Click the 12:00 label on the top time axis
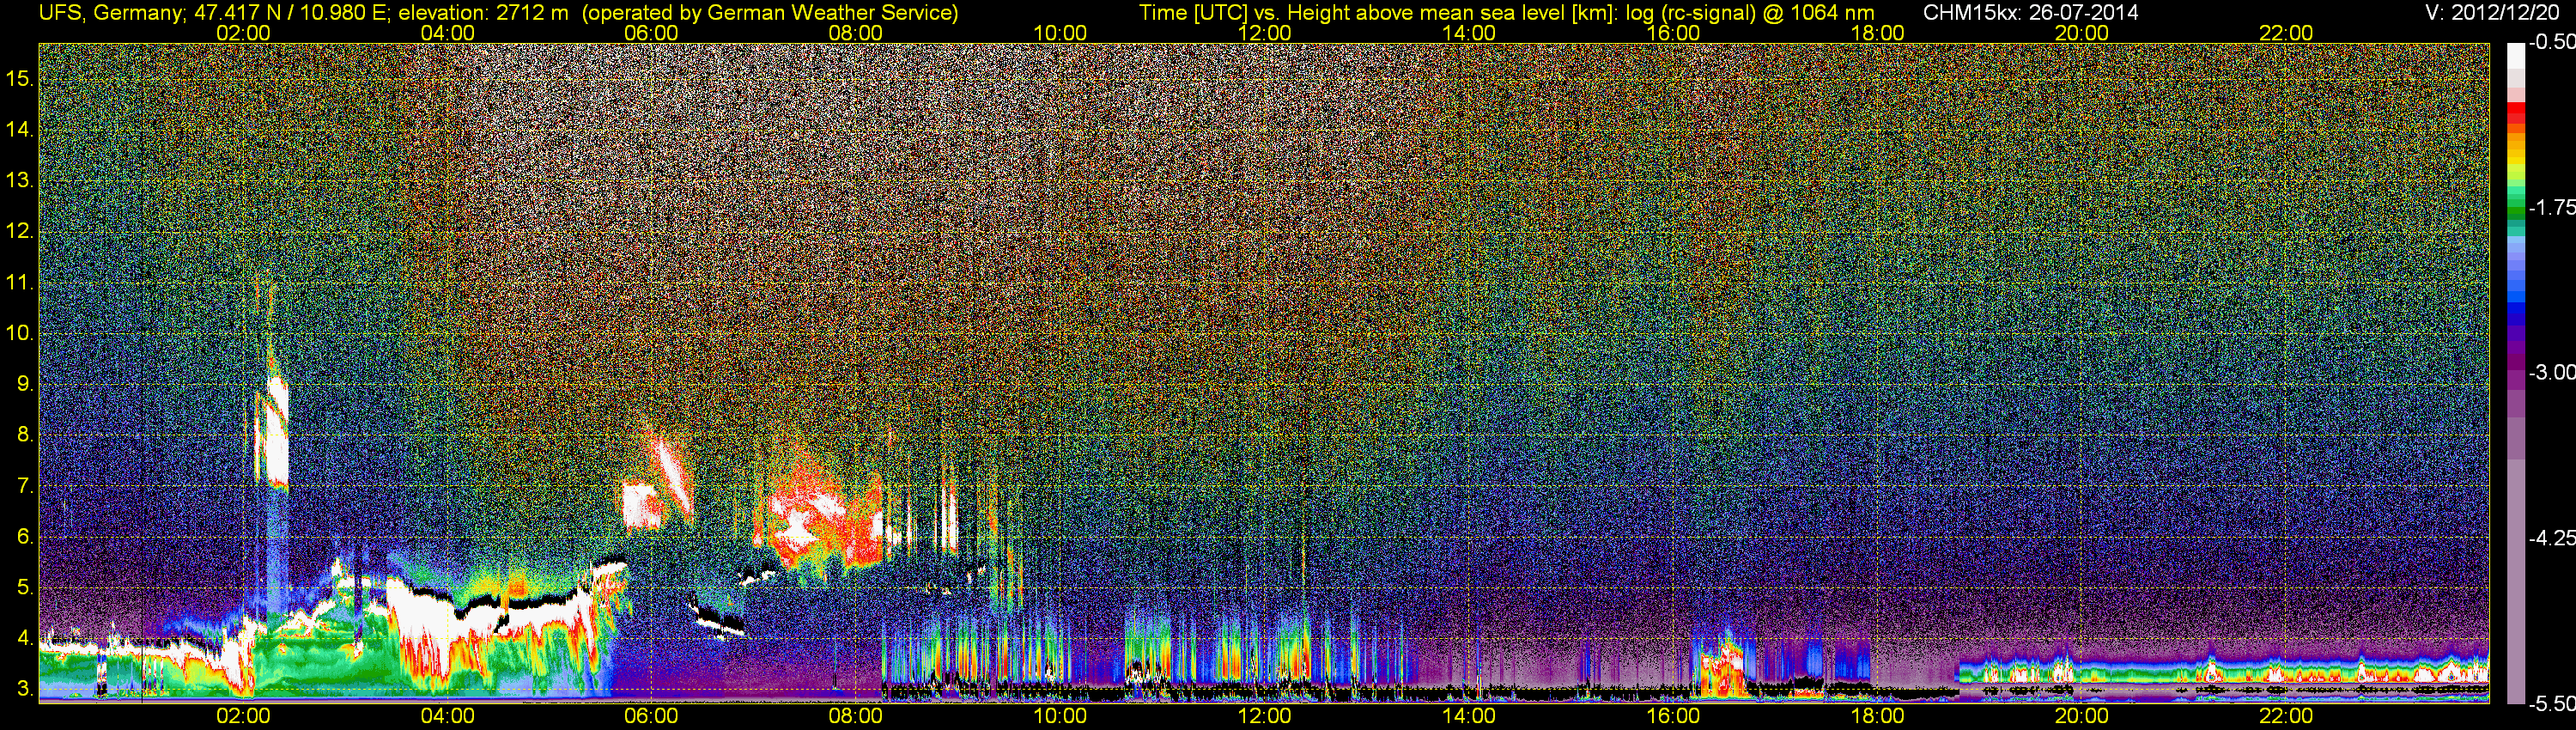The width and height of the screenshot is (2576, 730). pos(1264,33)
